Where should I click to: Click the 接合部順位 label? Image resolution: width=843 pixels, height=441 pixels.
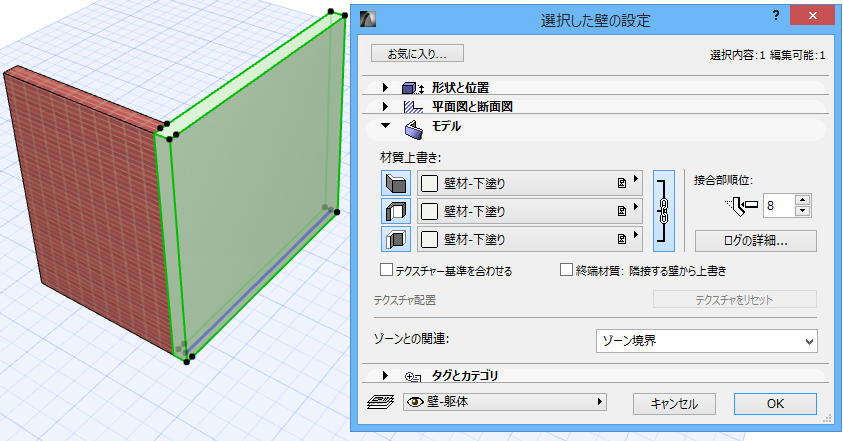[x=724, y=180]
